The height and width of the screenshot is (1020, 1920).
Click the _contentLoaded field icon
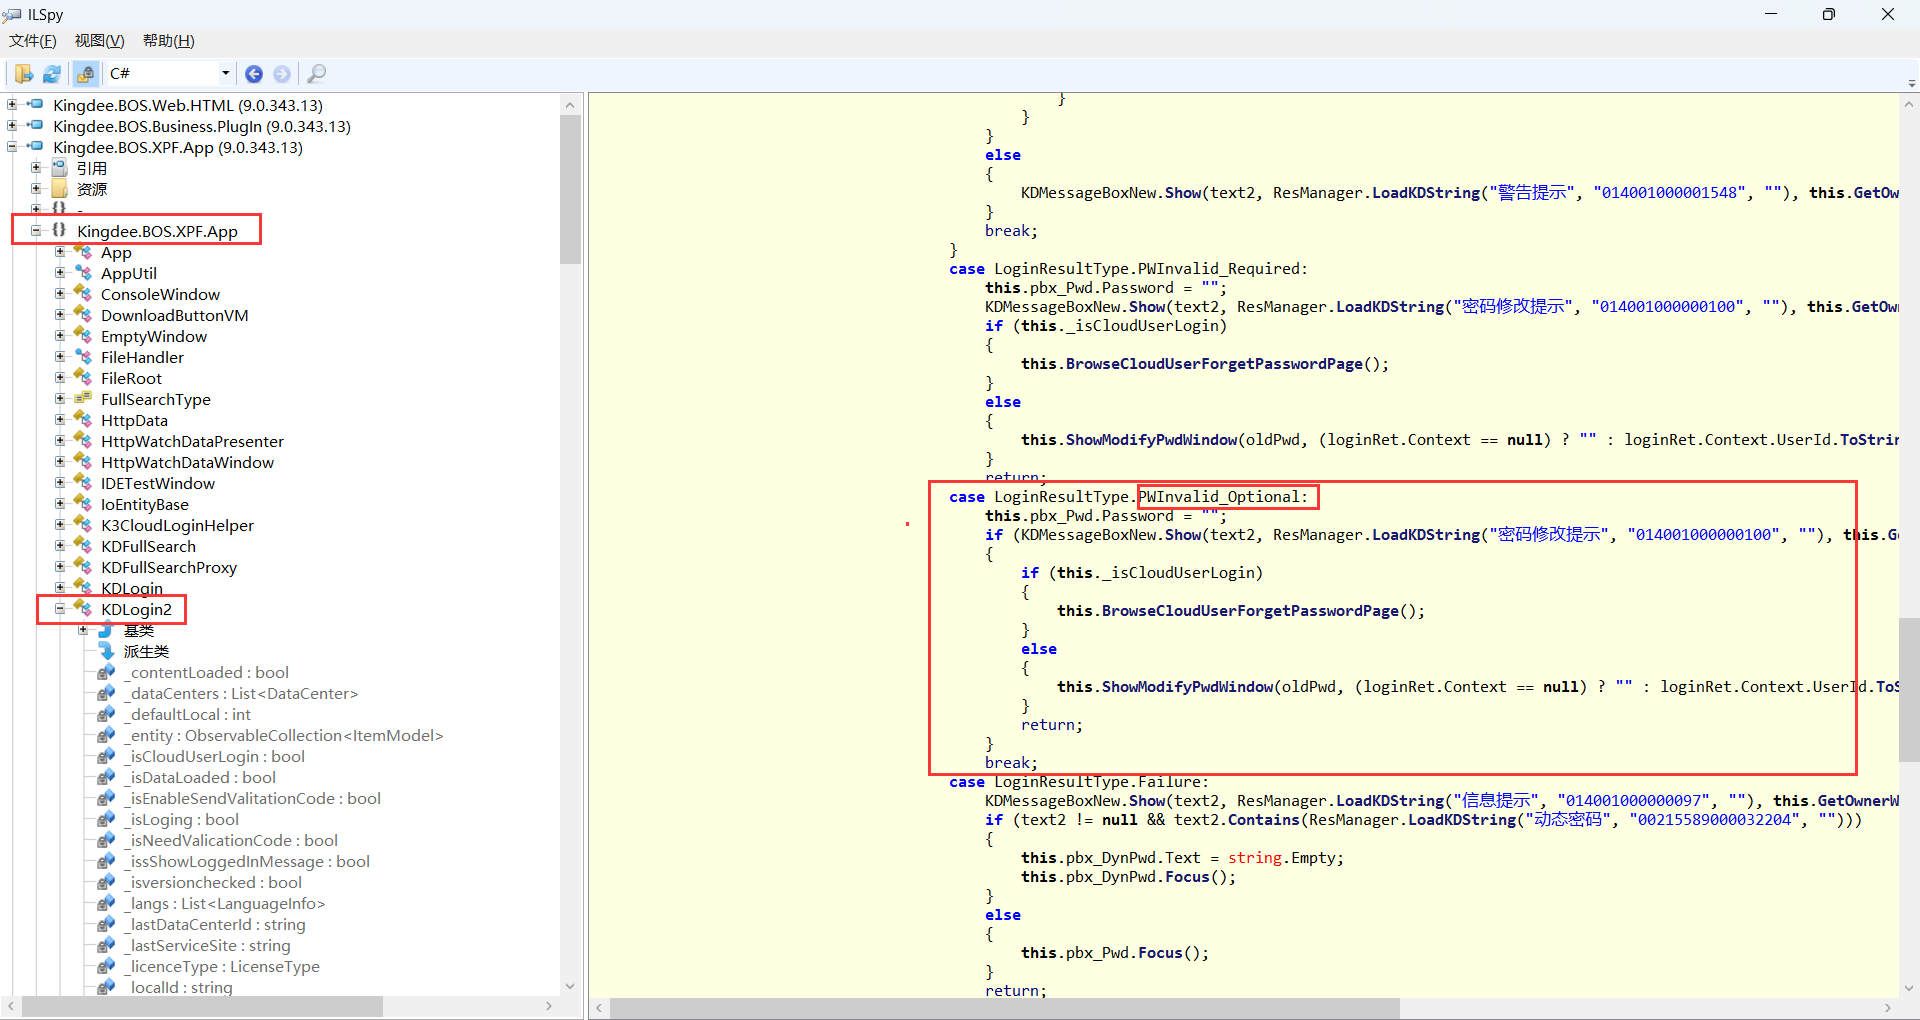tap(107, 671)
